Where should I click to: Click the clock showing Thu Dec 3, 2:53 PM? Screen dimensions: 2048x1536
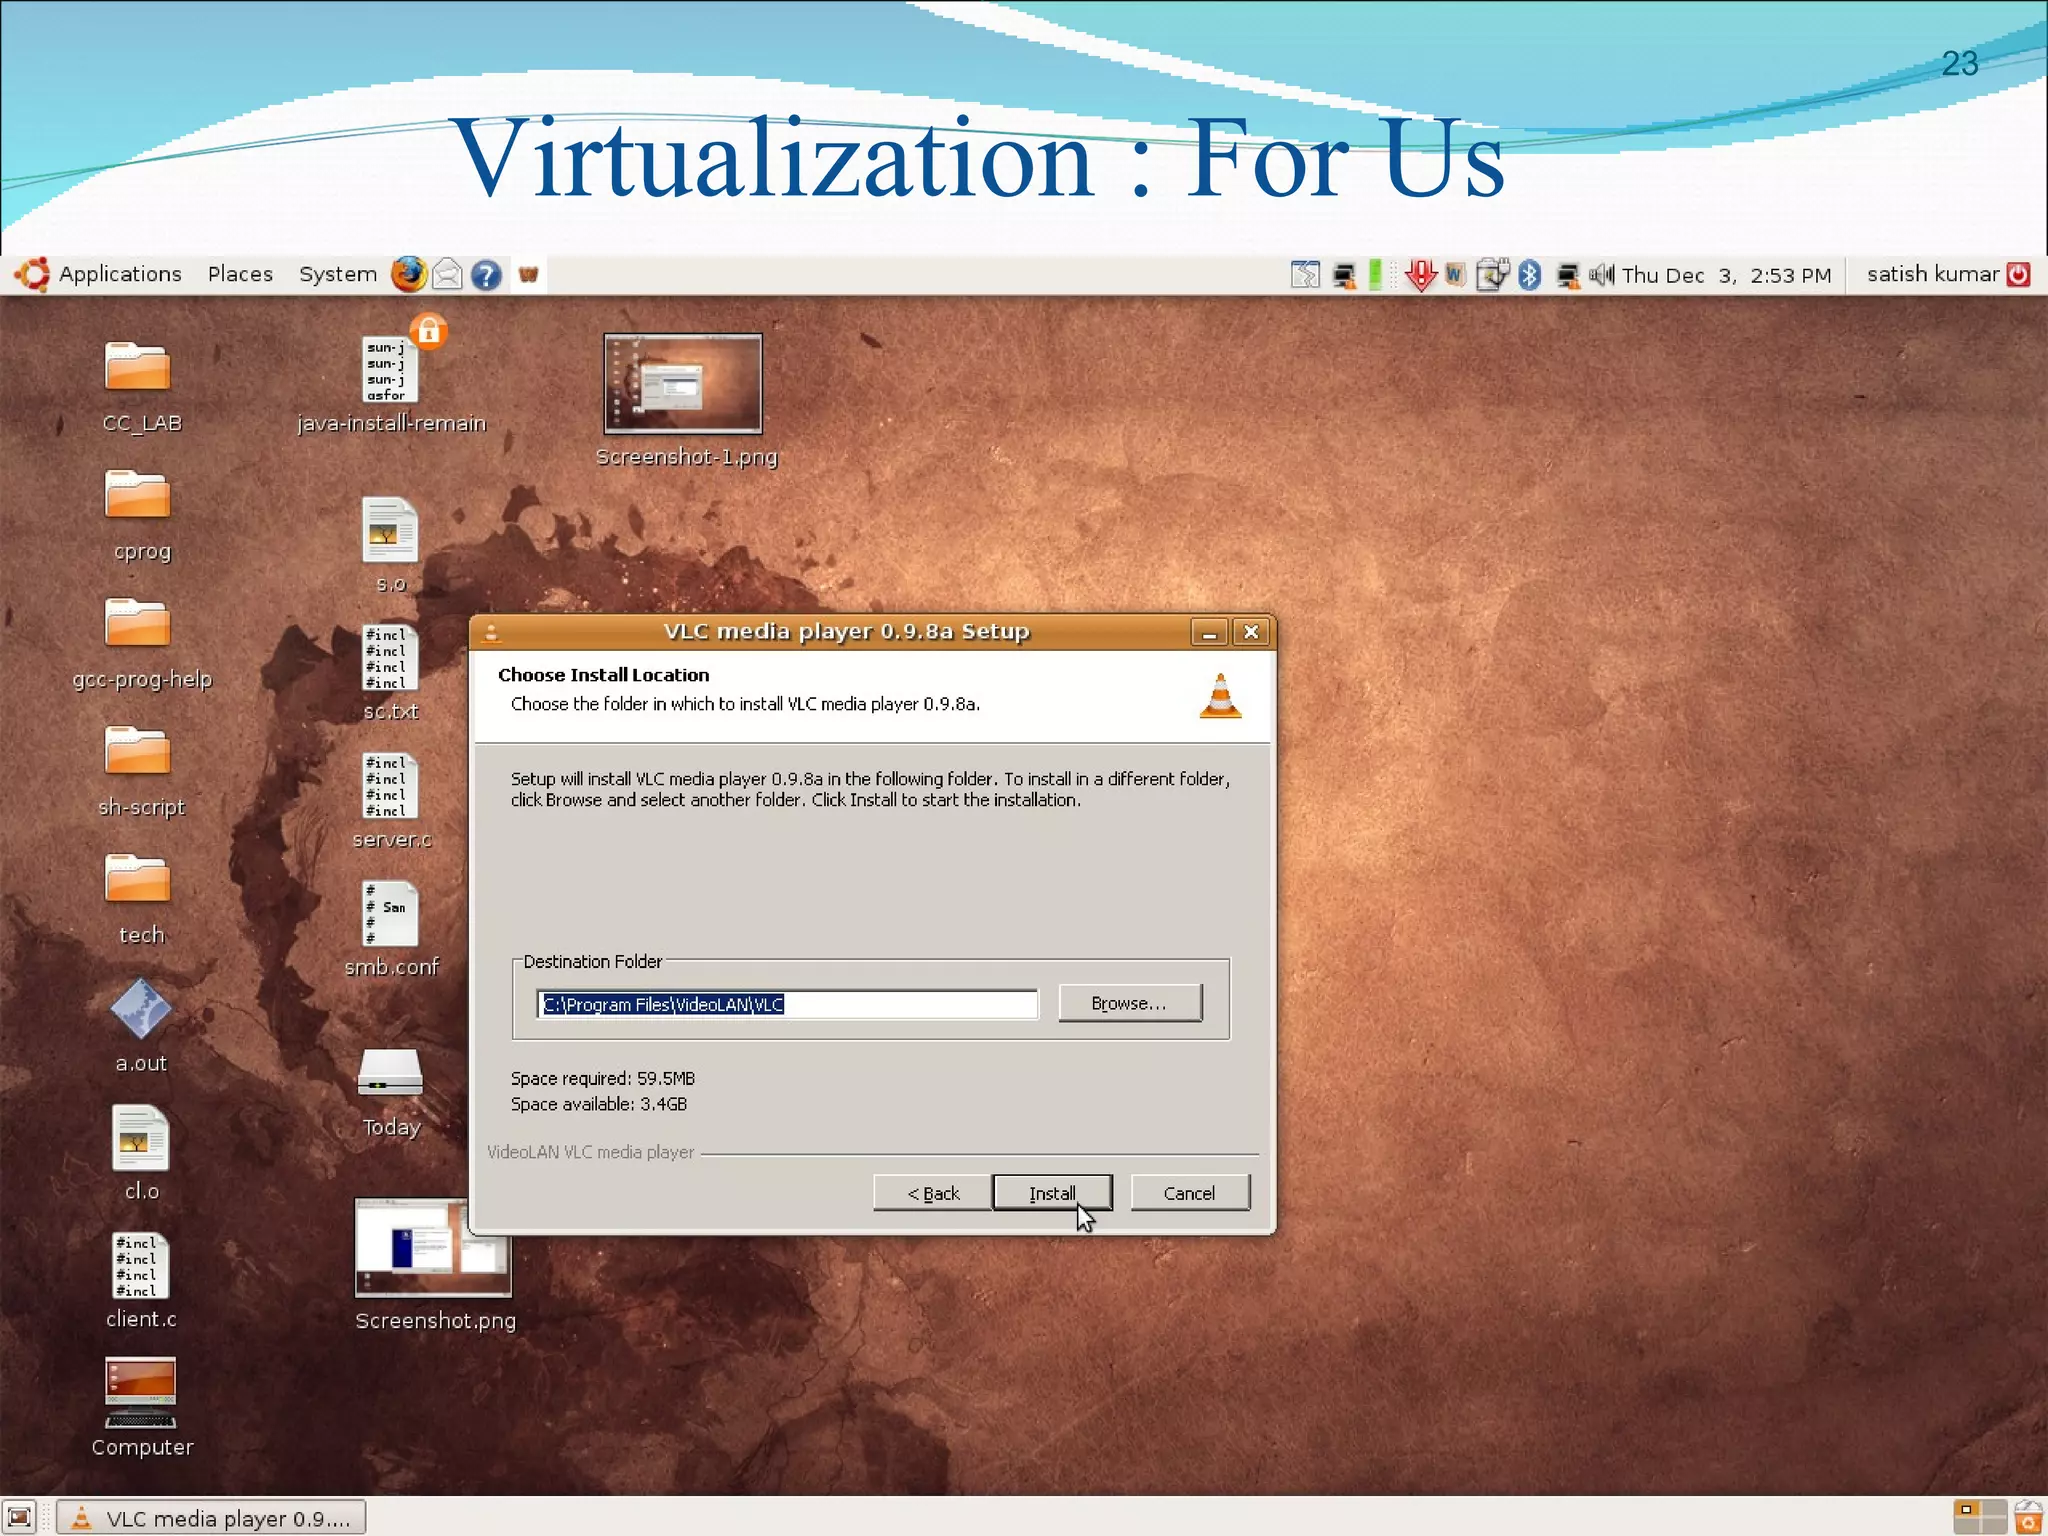[x=1727, y=275]
